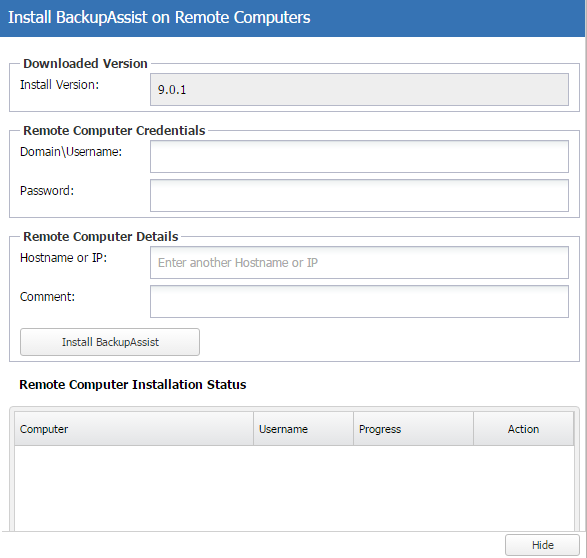Click the Remote Computer Installation Status heading
587x558 pixels.
[x=133, y=384]
